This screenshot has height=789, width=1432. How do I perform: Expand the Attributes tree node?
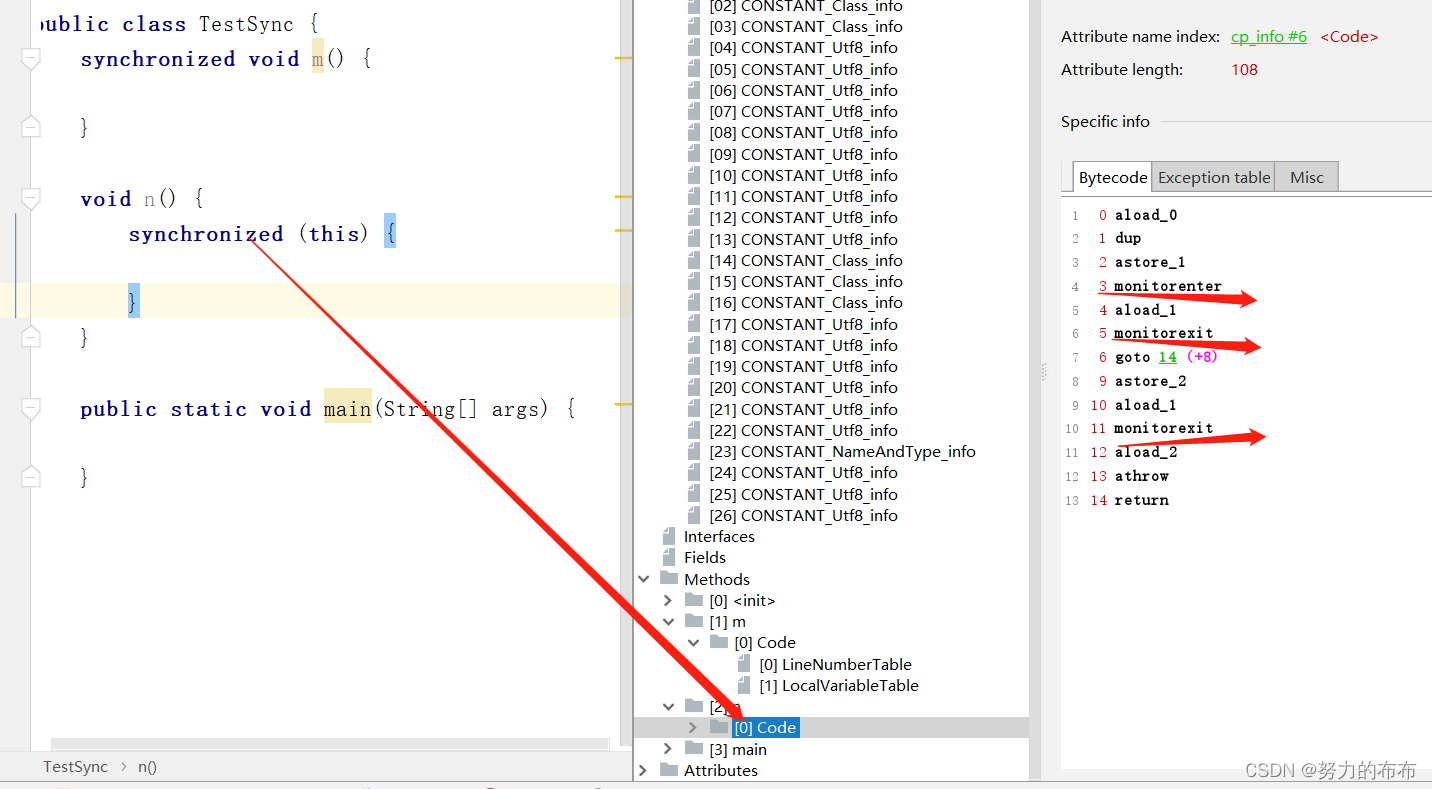(x=643, y=770)
